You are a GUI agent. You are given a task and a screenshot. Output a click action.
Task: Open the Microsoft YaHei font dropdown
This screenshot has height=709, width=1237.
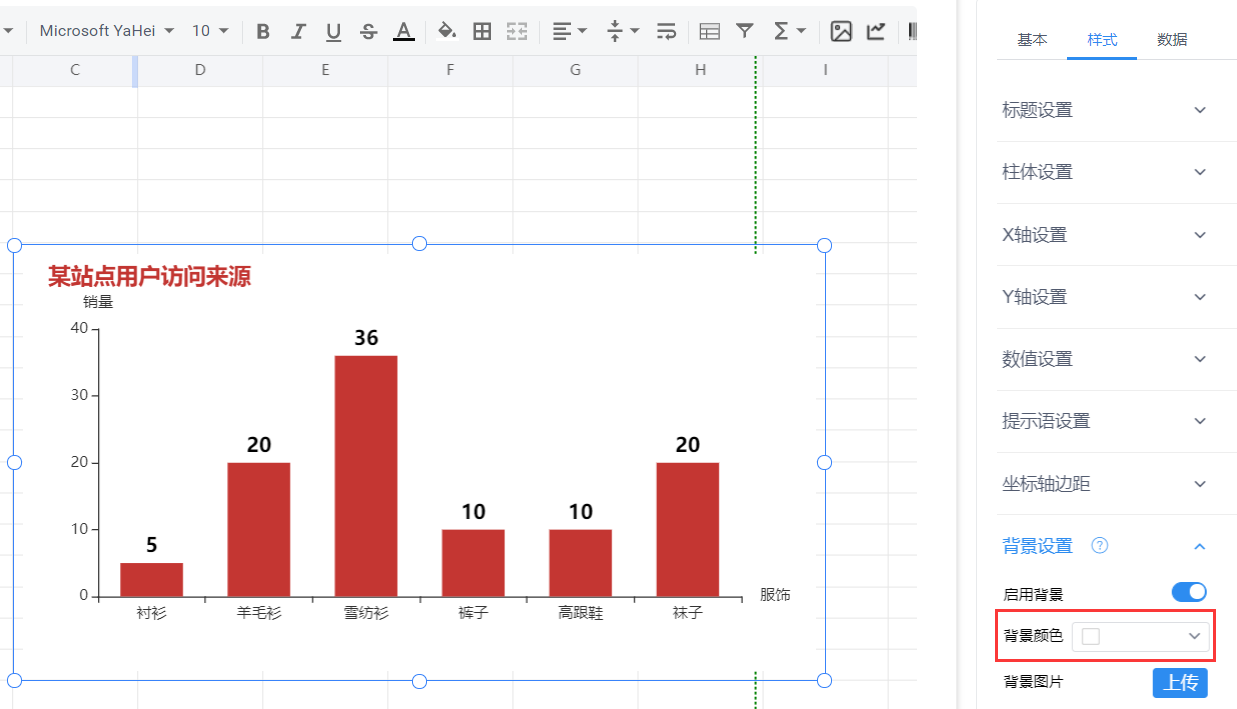(x=107, y=31)
